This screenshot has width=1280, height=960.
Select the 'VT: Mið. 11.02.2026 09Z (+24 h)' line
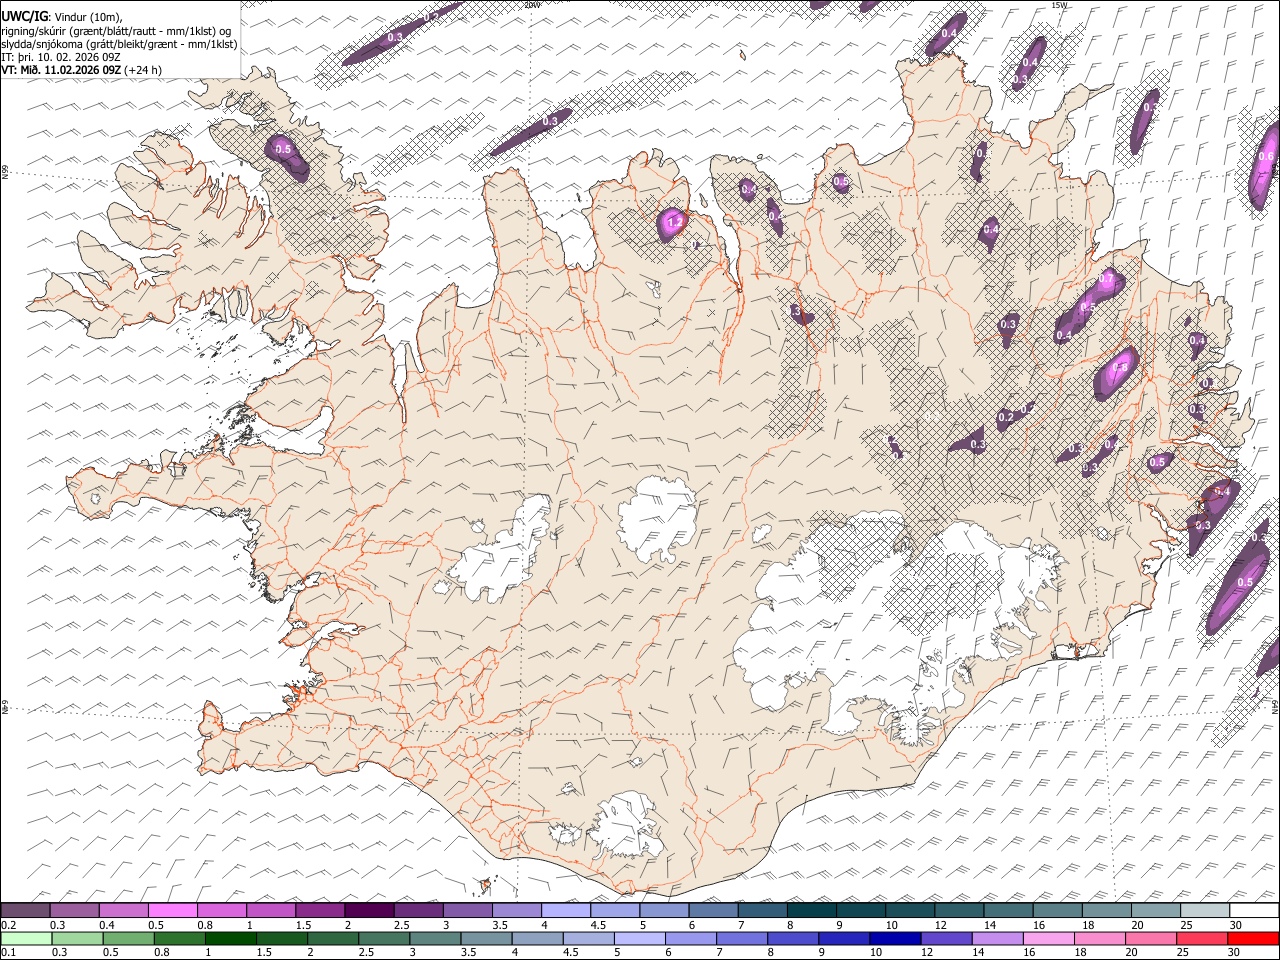tap(81, 70)
